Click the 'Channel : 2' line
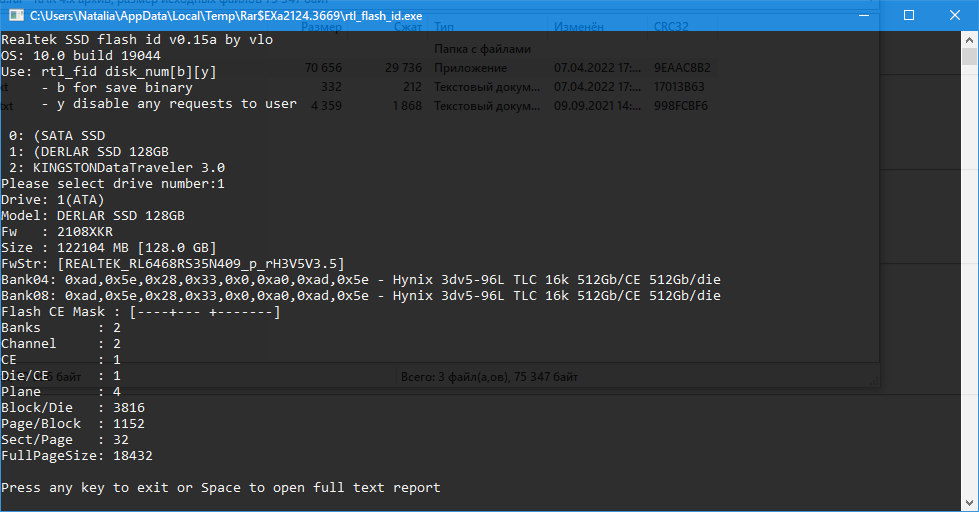The width and height of the screenshot is (979, 512). click(x=61, y=343)
